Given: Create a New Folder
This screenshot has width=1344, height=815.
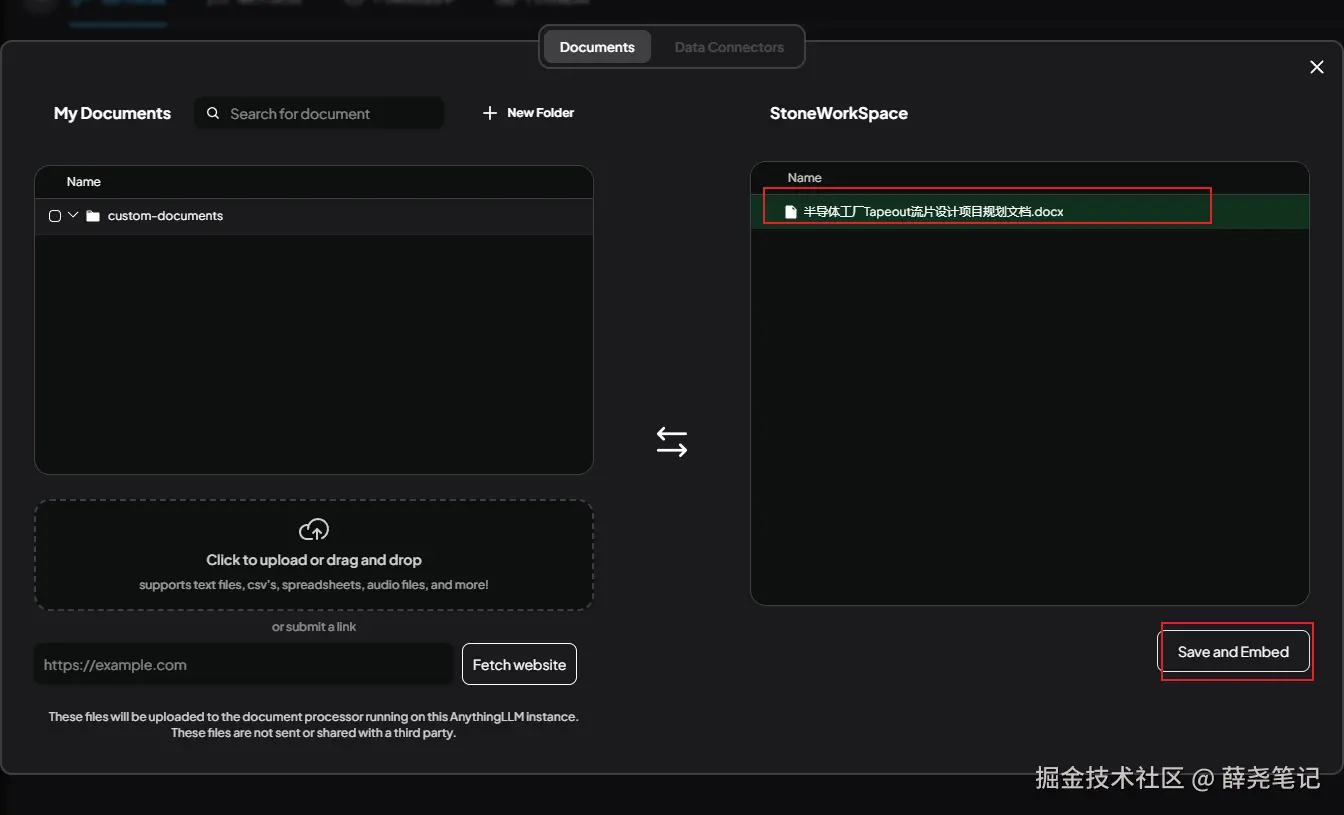Looking at the screenshot, I should click(528, 113).
